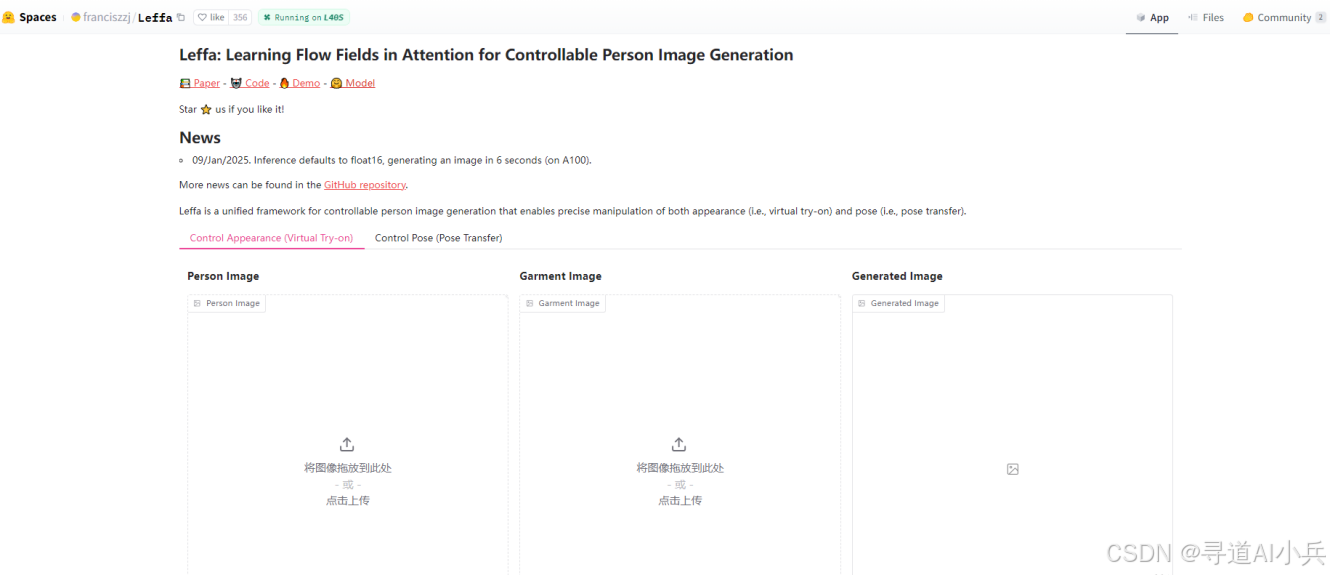This screenshot has width=1330, height=575.
Task: Click the Community tab icon
Action: tap(1248, 17)
